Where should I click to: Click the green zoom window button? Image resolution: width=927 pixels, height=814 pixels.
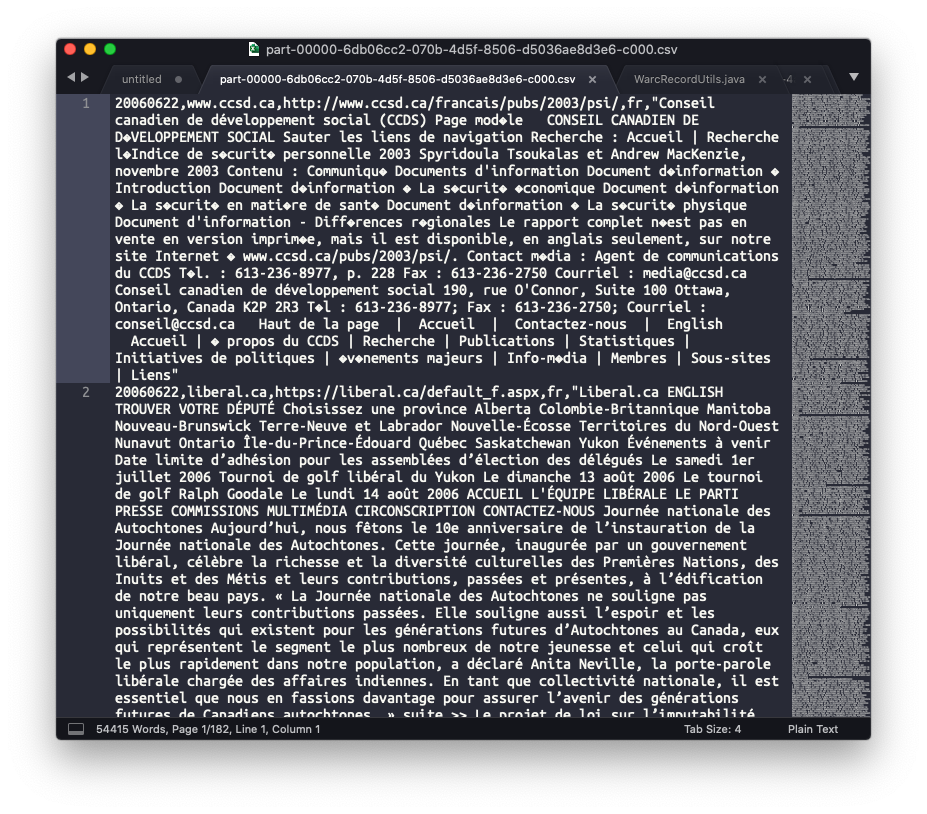110,49
